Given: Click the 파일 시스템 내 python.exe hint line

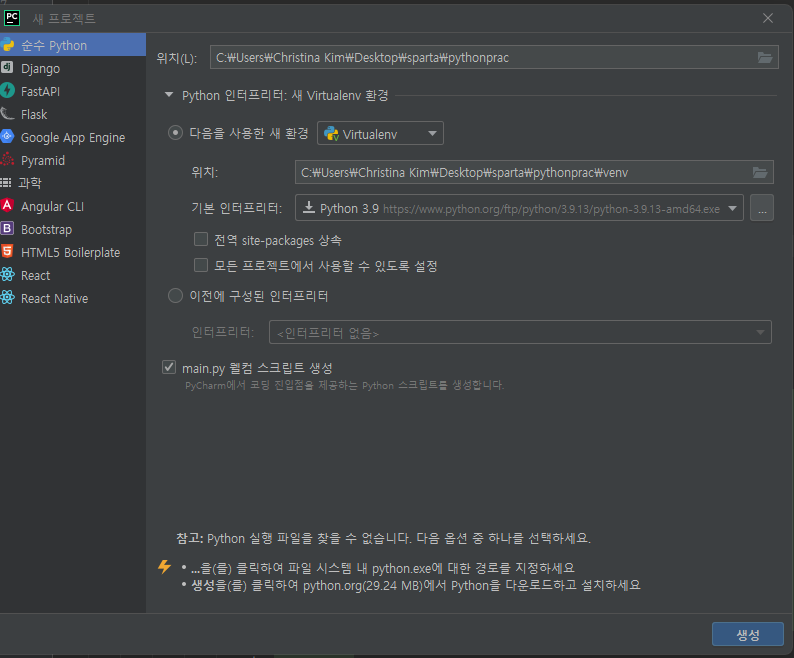Looking at the screenshot, I should click(383, 568).
